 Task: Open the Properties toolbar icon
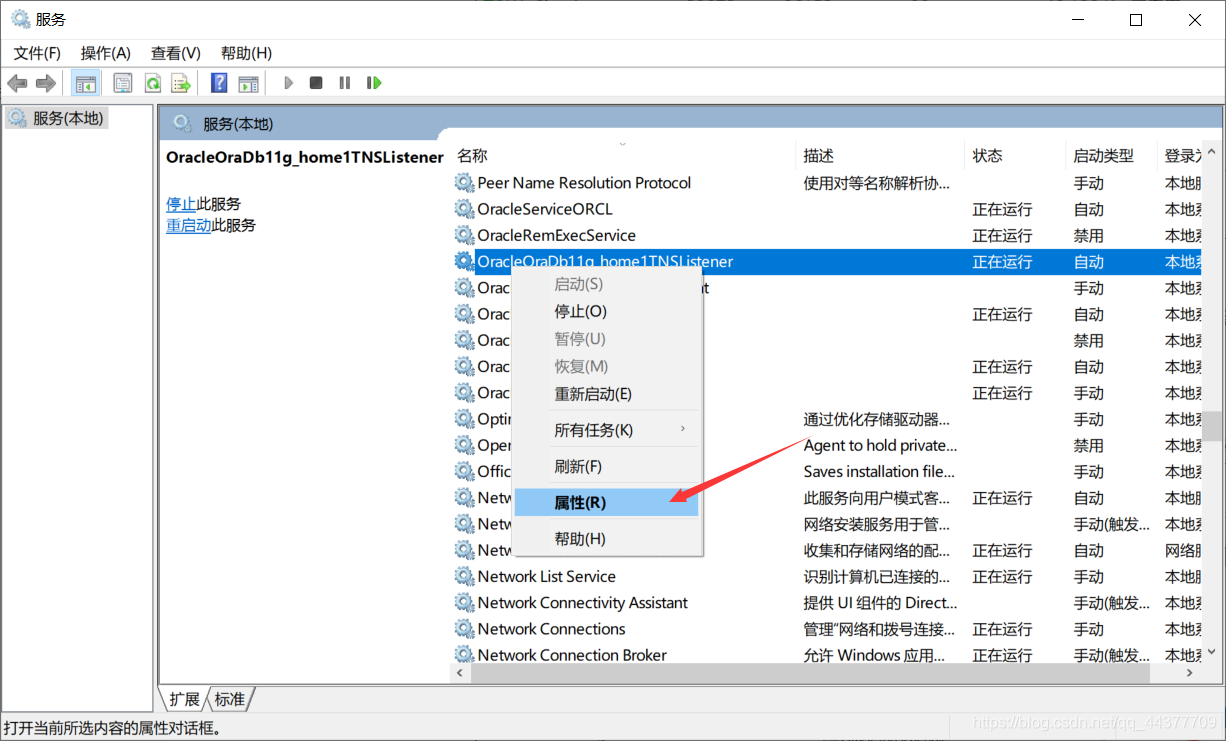point(123,83)
